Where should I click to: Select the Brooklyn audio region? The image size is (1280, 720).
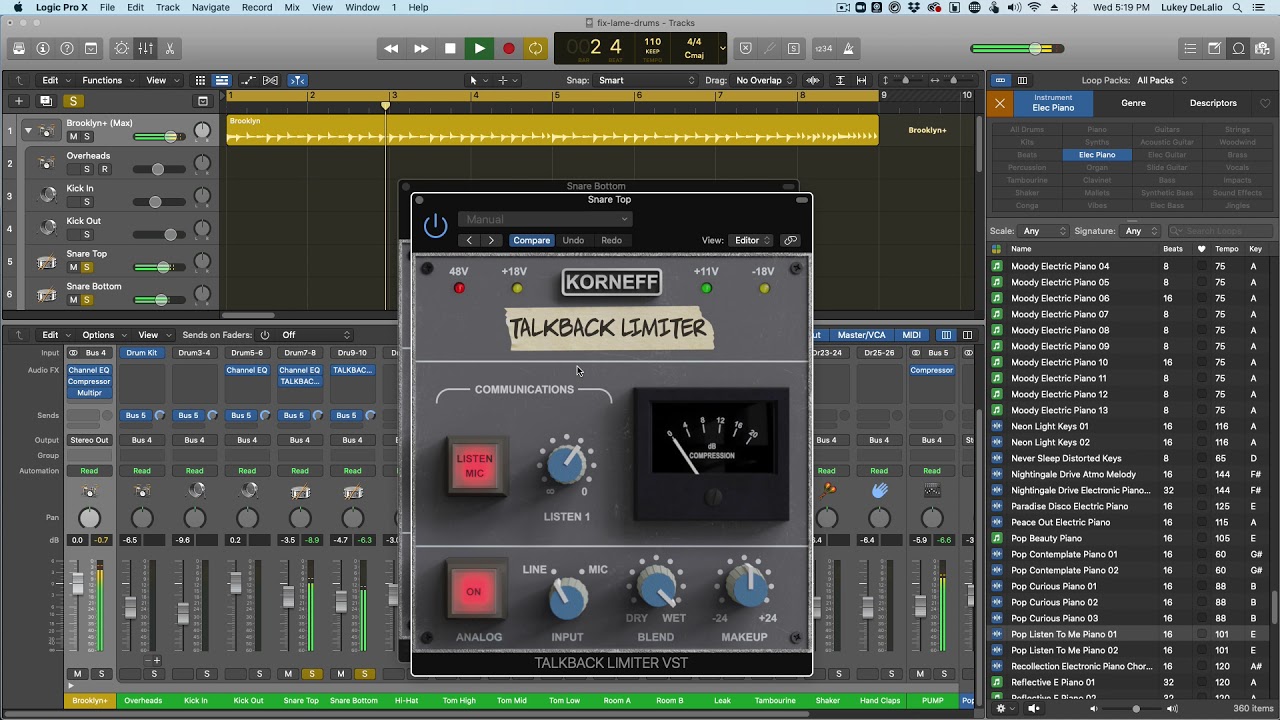(x=552, y=130)
